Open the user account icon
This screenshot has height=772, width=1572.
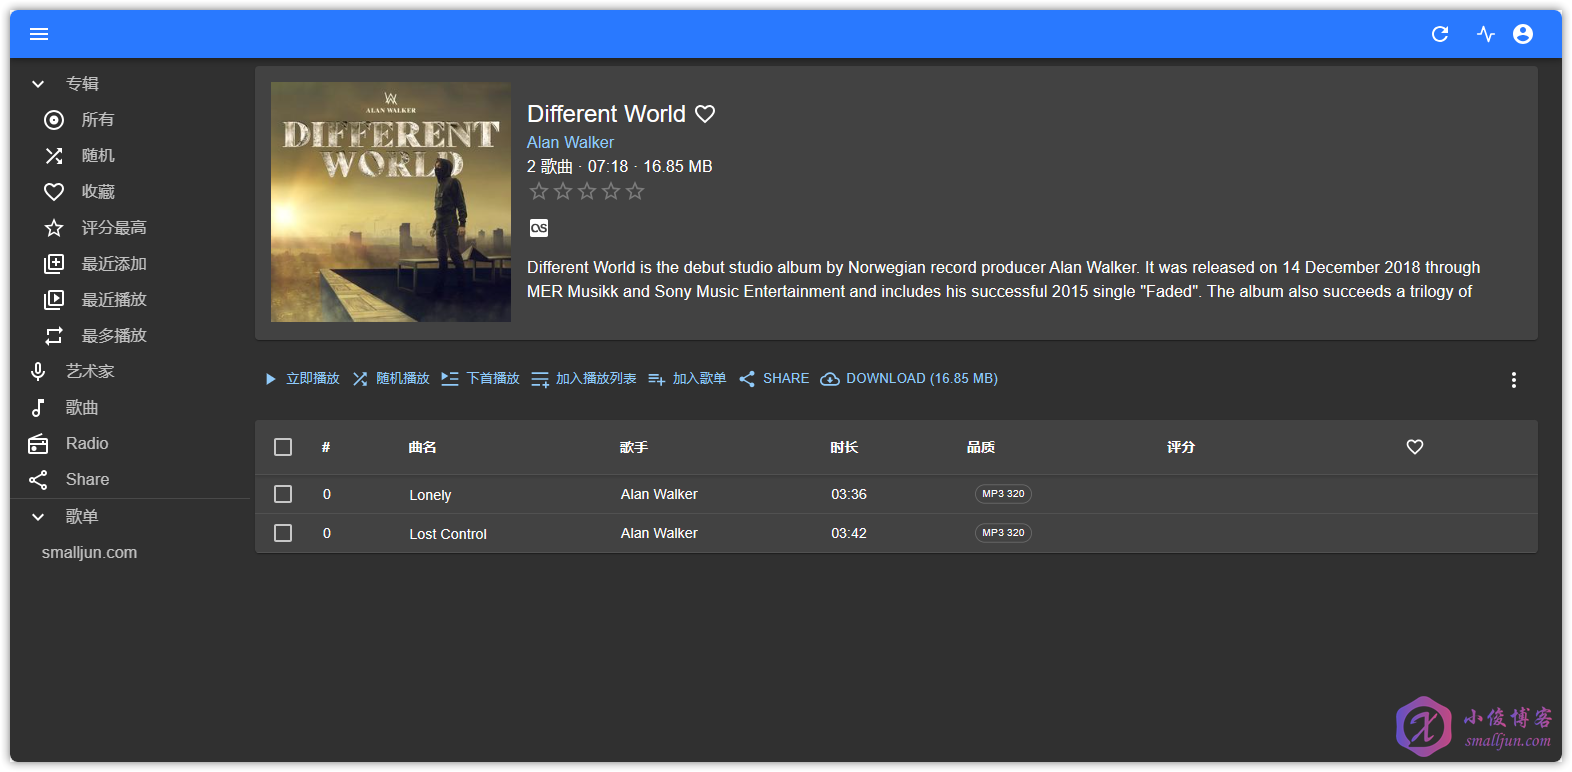(x=1523, y=34)
